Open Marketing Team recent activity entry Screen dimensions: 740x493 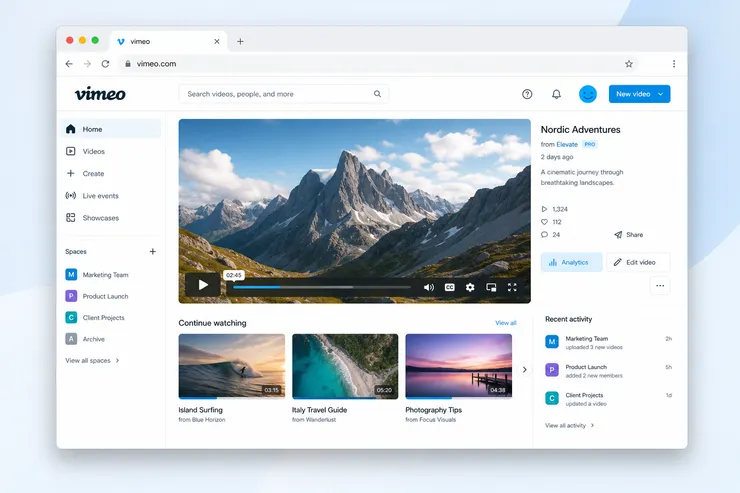[x=608, y=343]
